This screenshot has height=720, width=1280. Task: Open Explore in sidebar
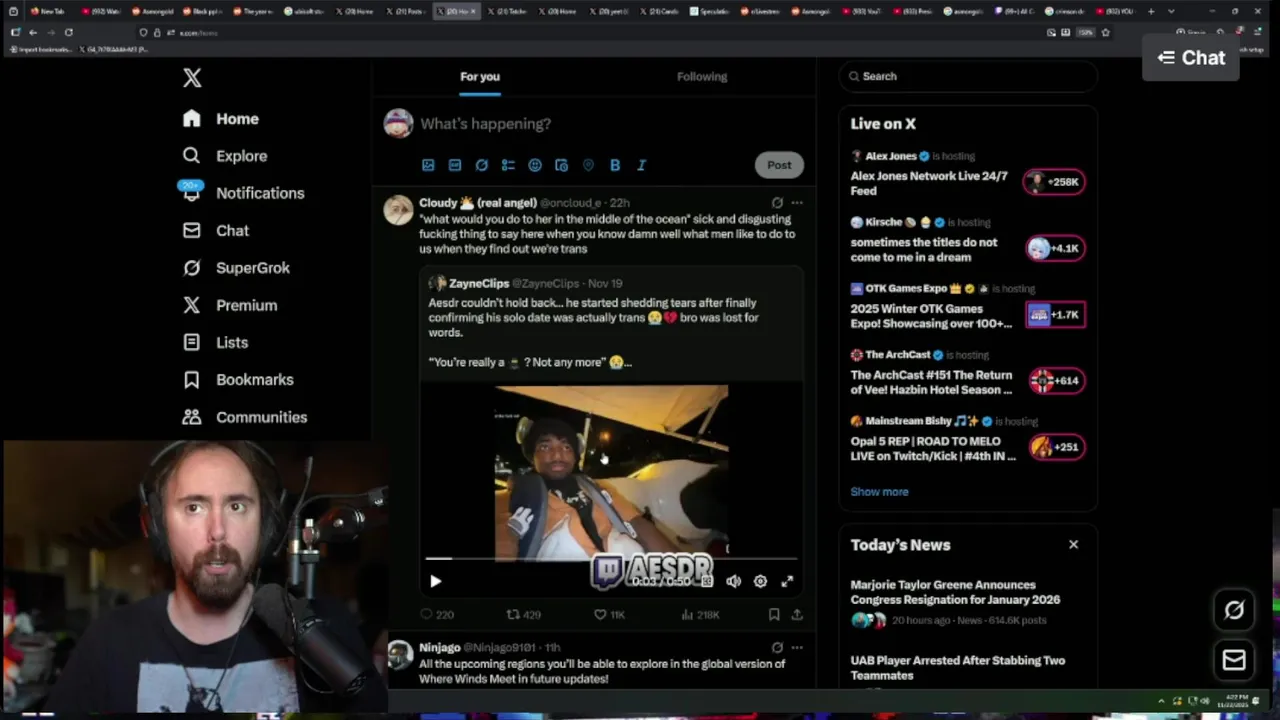[225, 156]
